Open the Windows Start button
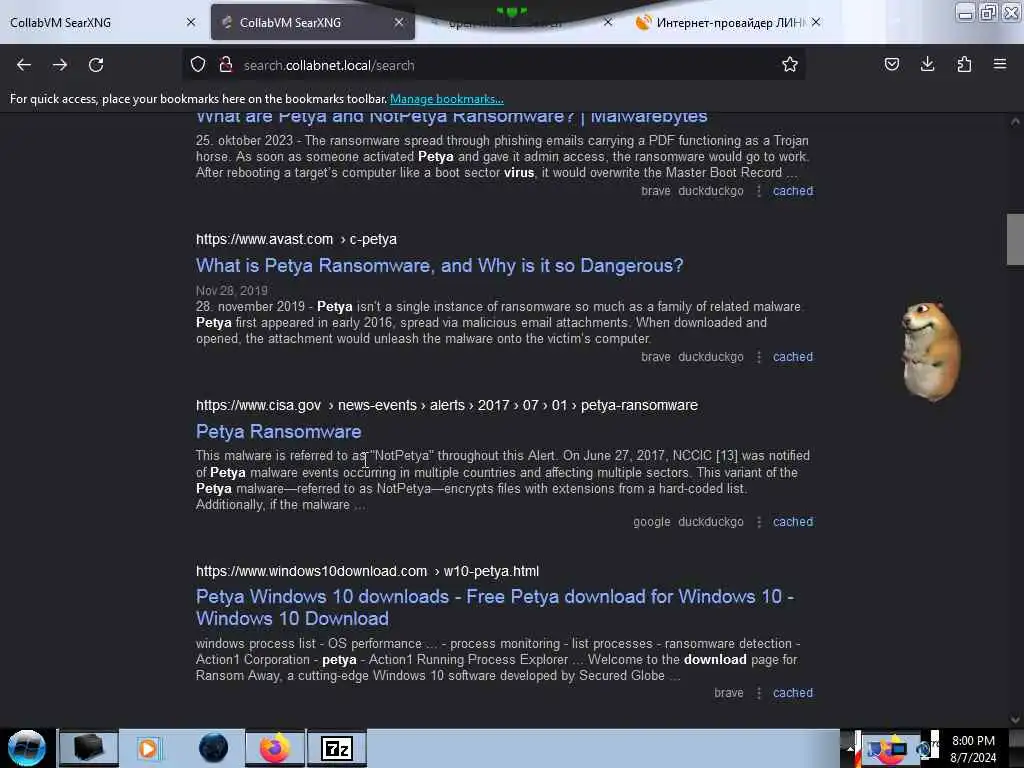The width and height of the screenshot is (1024, 768). (x=27, y=748)
